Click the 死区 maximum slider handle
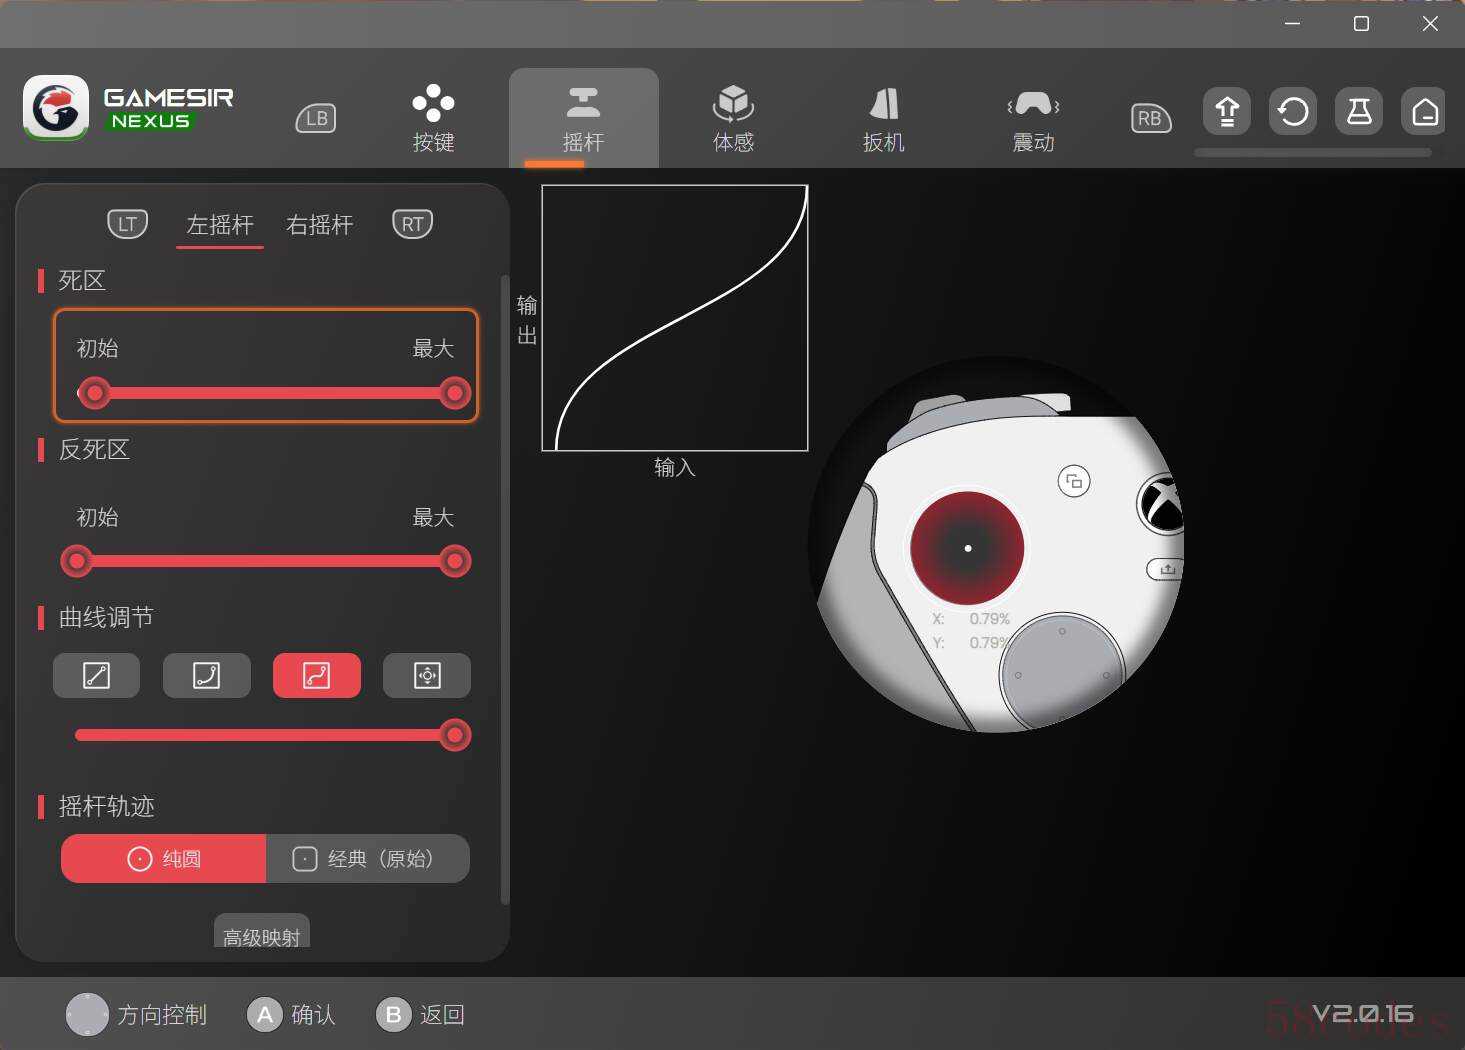Image resolution: width=1465 pixels, height=1050 pixels. click(455, 393)
